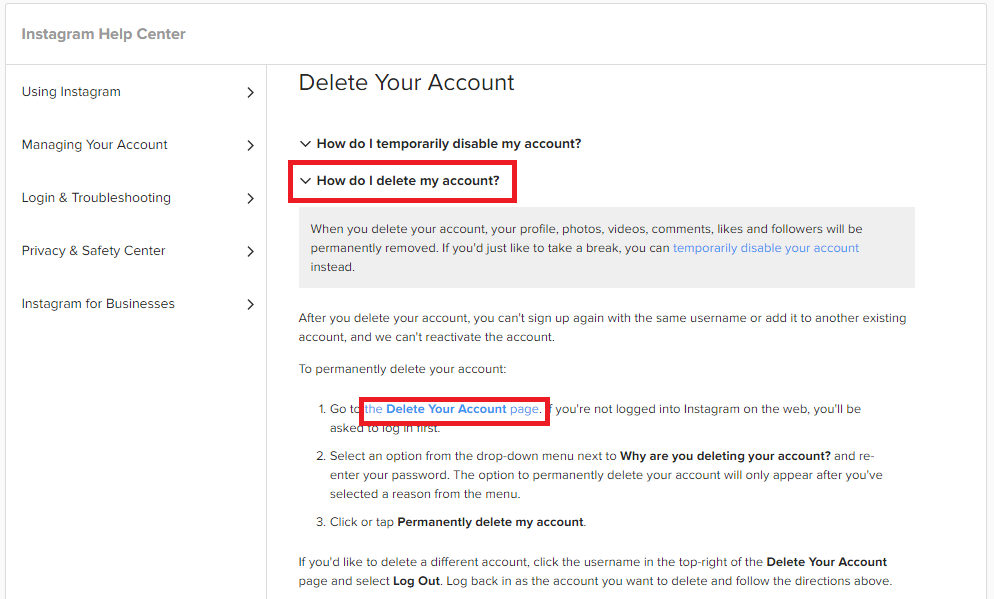Image resolution: width=994 pixels, height=599 pixels.
Task: Click chevron arrow beside Login & Troubleshooting
Action: 250,198
